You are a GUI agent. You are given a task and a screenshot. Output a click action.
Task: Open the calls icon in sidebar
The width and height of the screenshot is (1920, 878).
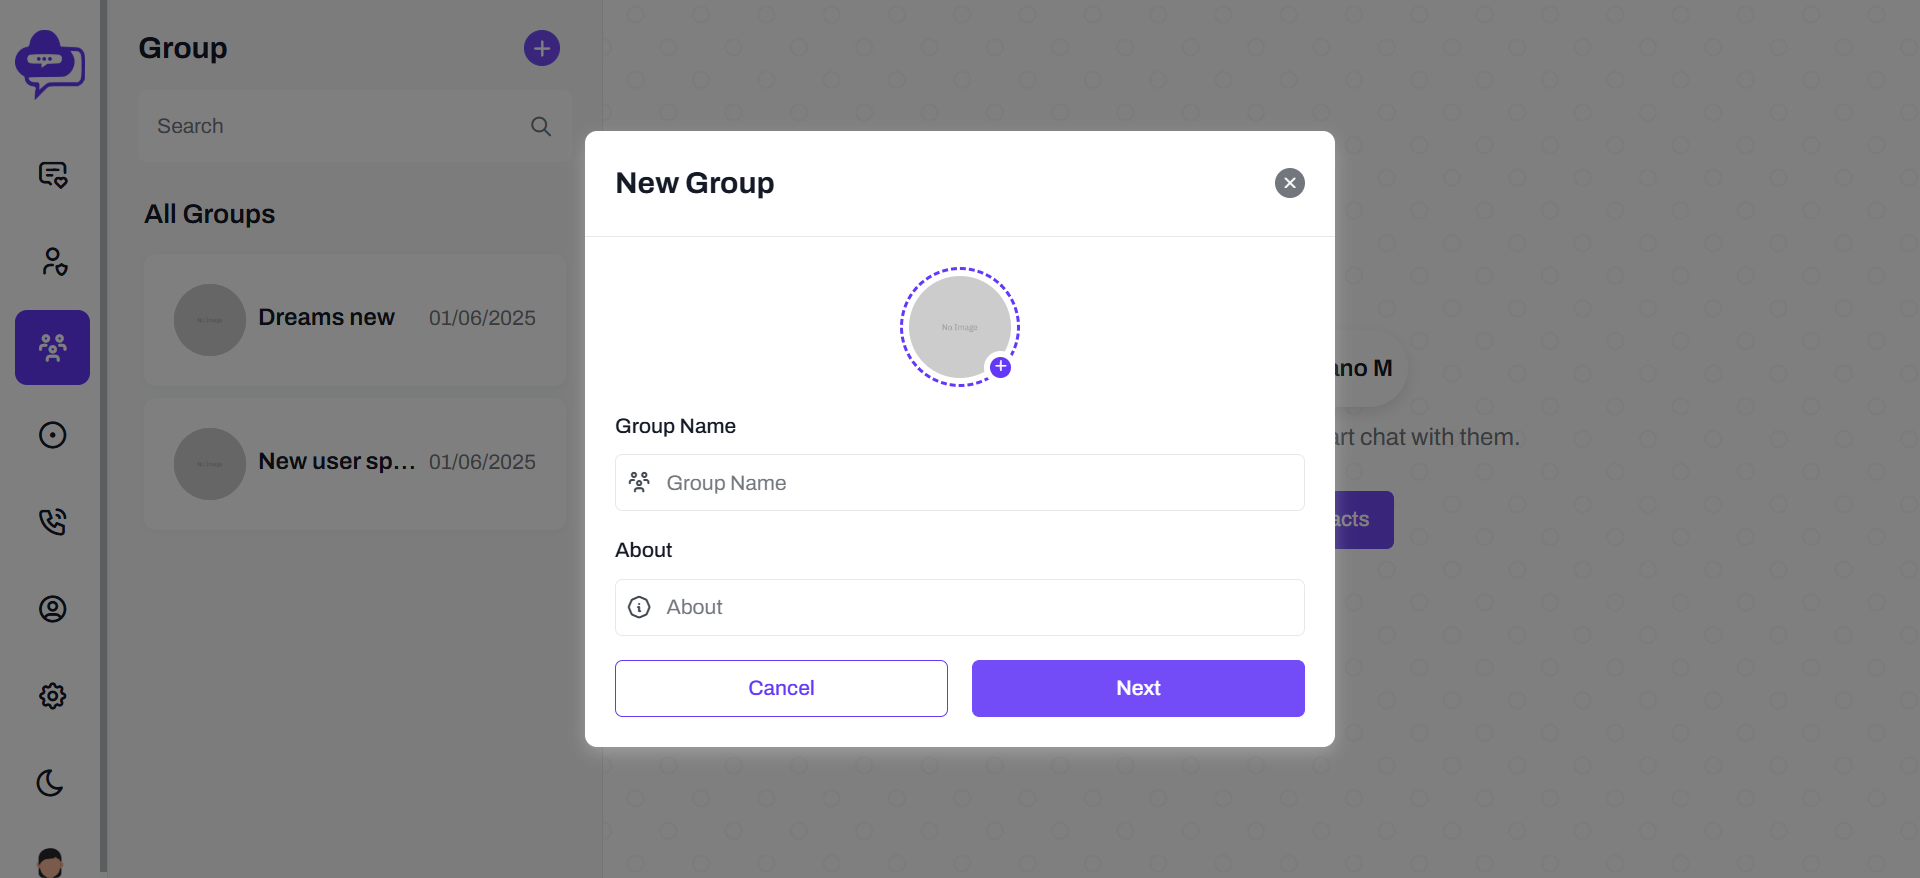(x=52, y=522)
